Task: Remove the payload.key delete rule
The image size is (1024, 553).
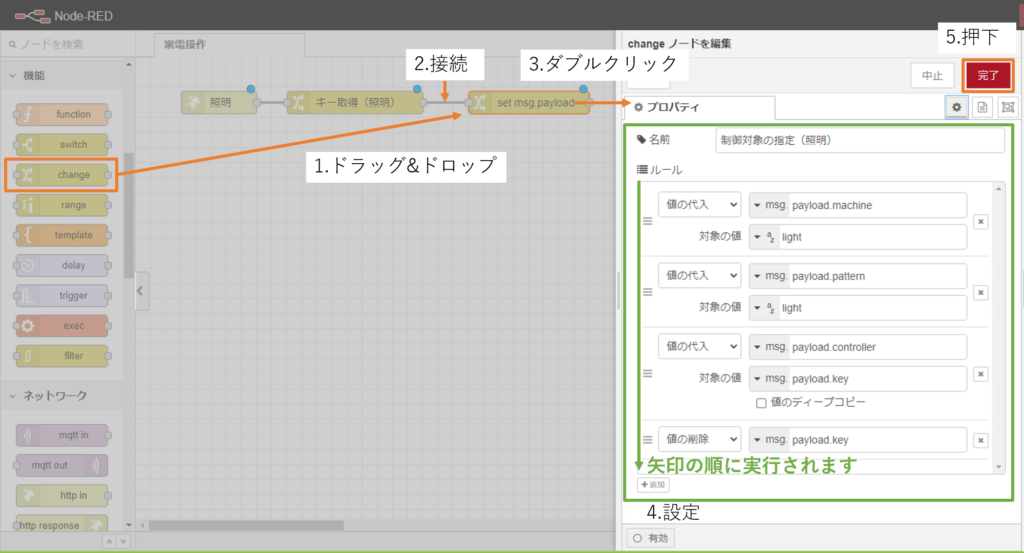Action: (980, 440)
